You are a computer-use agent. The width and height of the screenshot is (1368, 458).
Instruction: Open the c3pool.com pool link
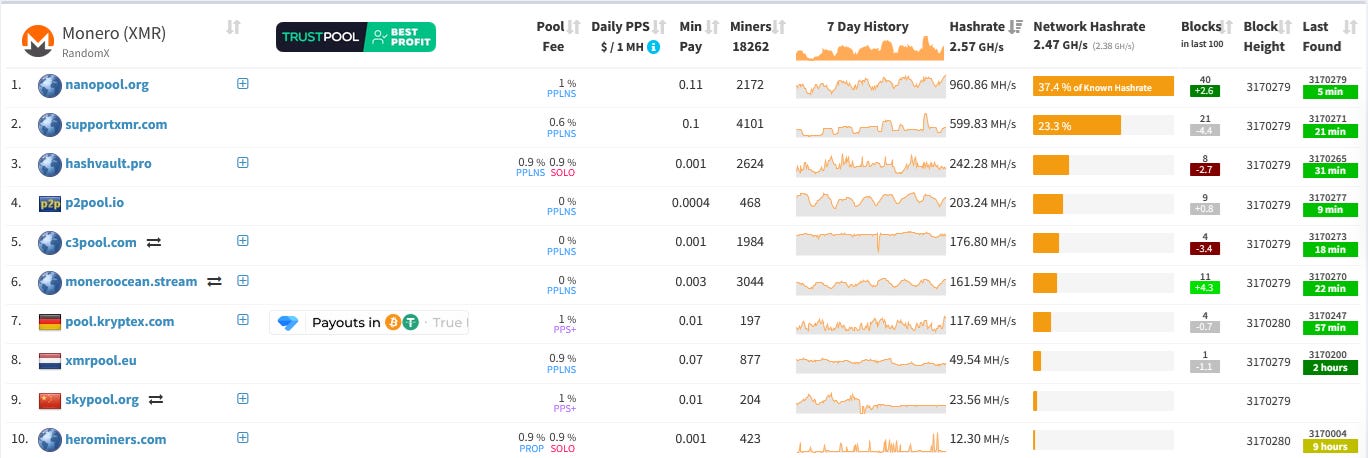pos(101,242)
